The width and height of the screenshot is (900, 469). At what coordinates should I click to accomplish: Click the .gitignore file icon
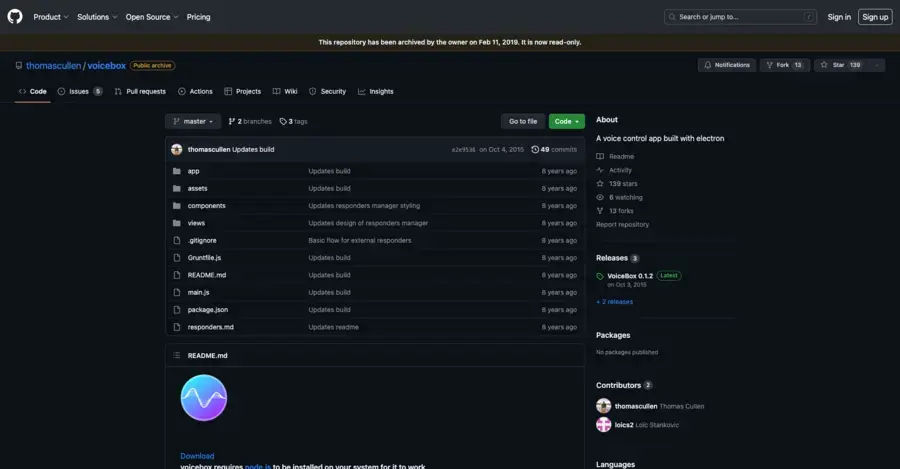pyautogui.click(x=177, y=241)
